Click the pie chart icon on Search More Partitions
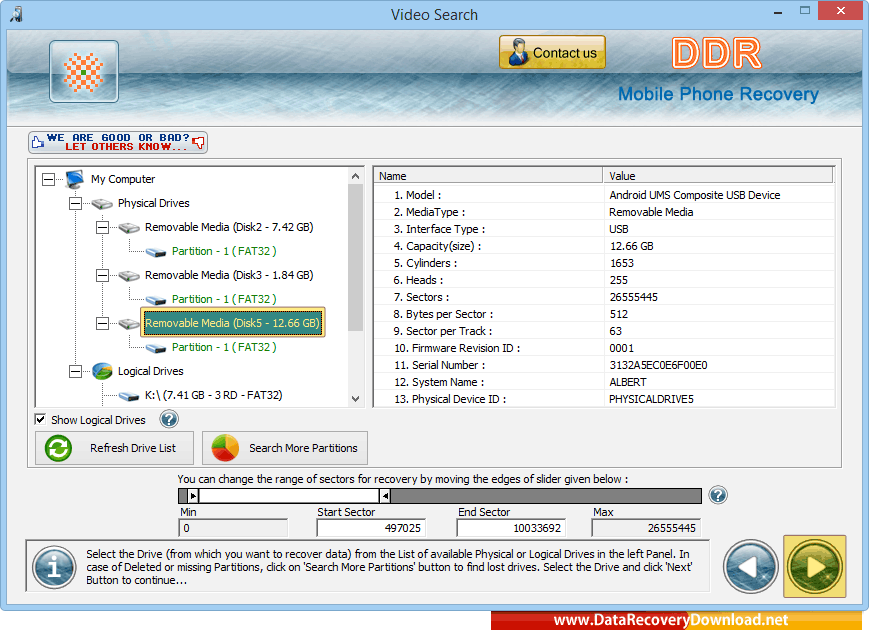Viewport: 869px width, 632px height. coord(225,448)
